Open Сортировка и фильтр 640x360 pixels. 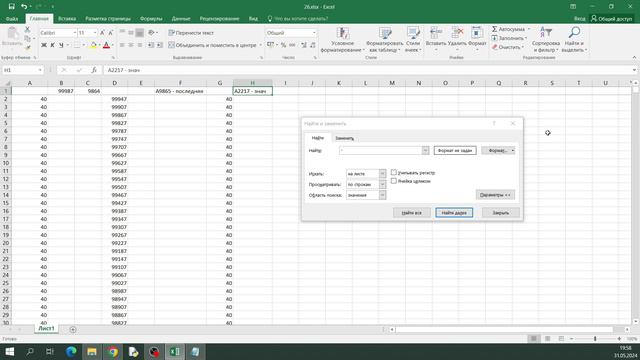tap(546, 40)
